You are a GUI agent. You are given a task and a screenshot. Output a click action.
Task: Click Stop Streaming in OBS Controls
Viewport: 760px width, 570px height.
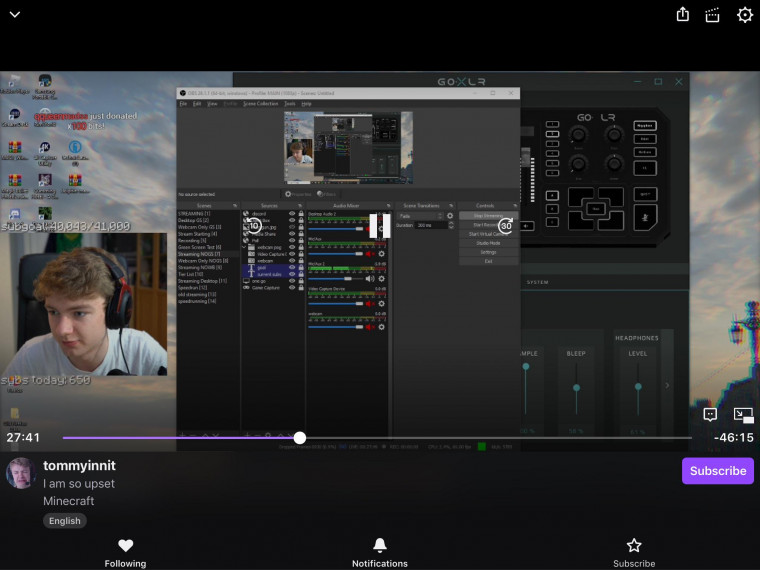[488, 216]
